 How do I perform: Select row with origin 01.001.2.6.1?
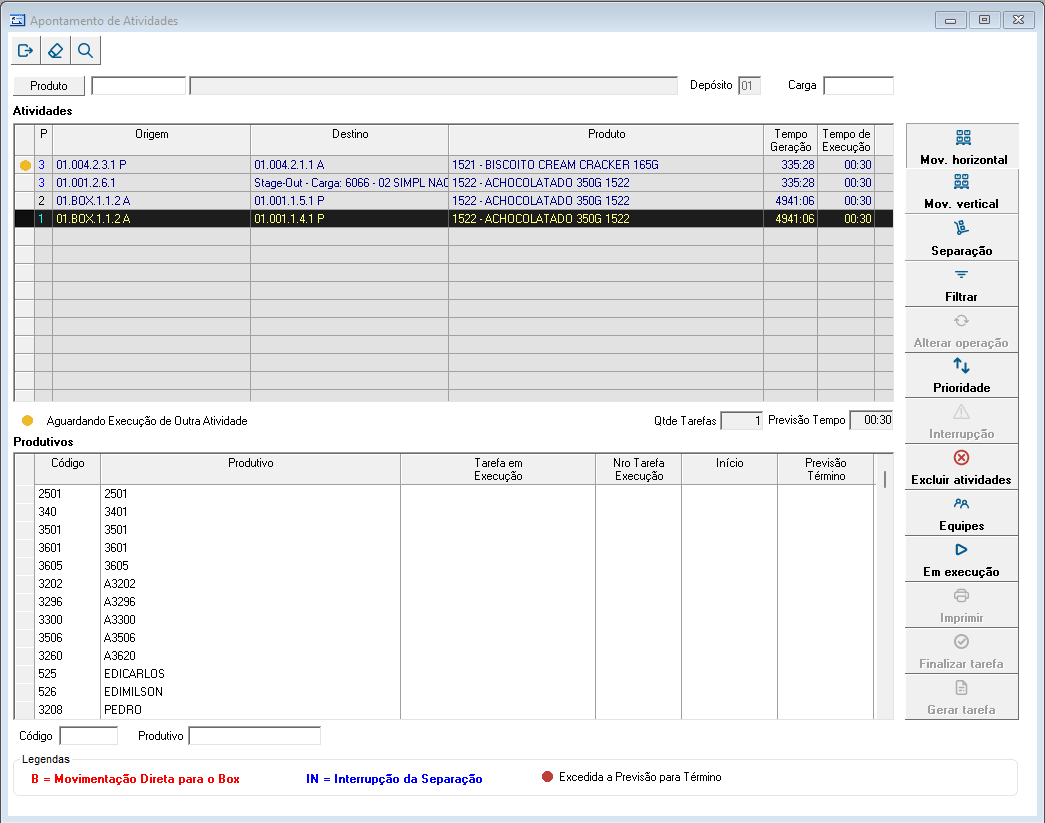(x=453, y=183)
